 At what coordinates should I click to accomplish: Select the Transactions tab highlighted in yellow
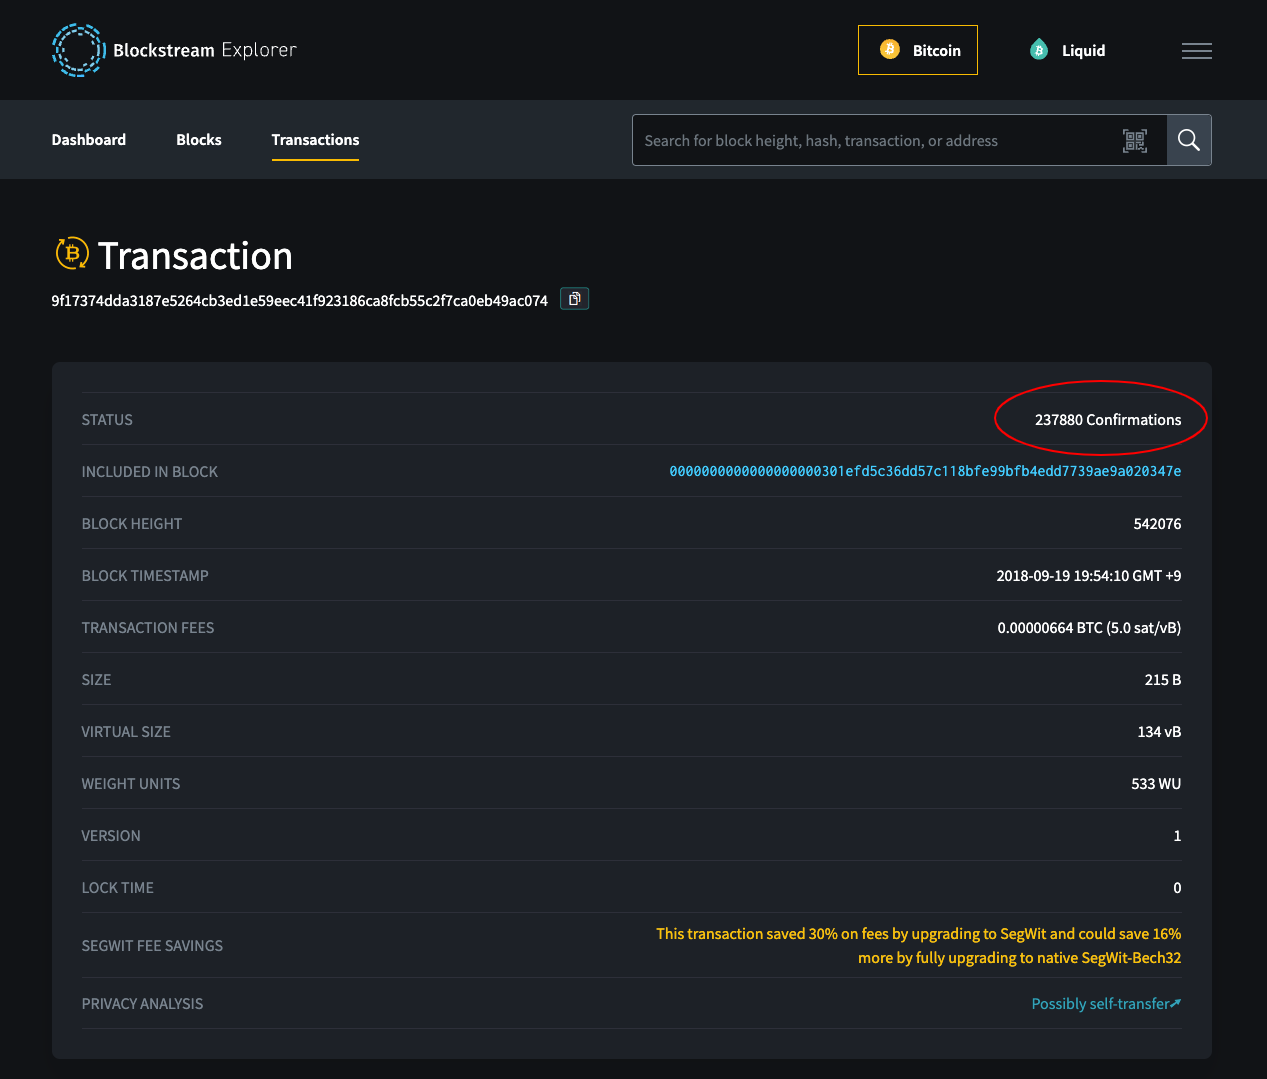[x=315, y=139]
